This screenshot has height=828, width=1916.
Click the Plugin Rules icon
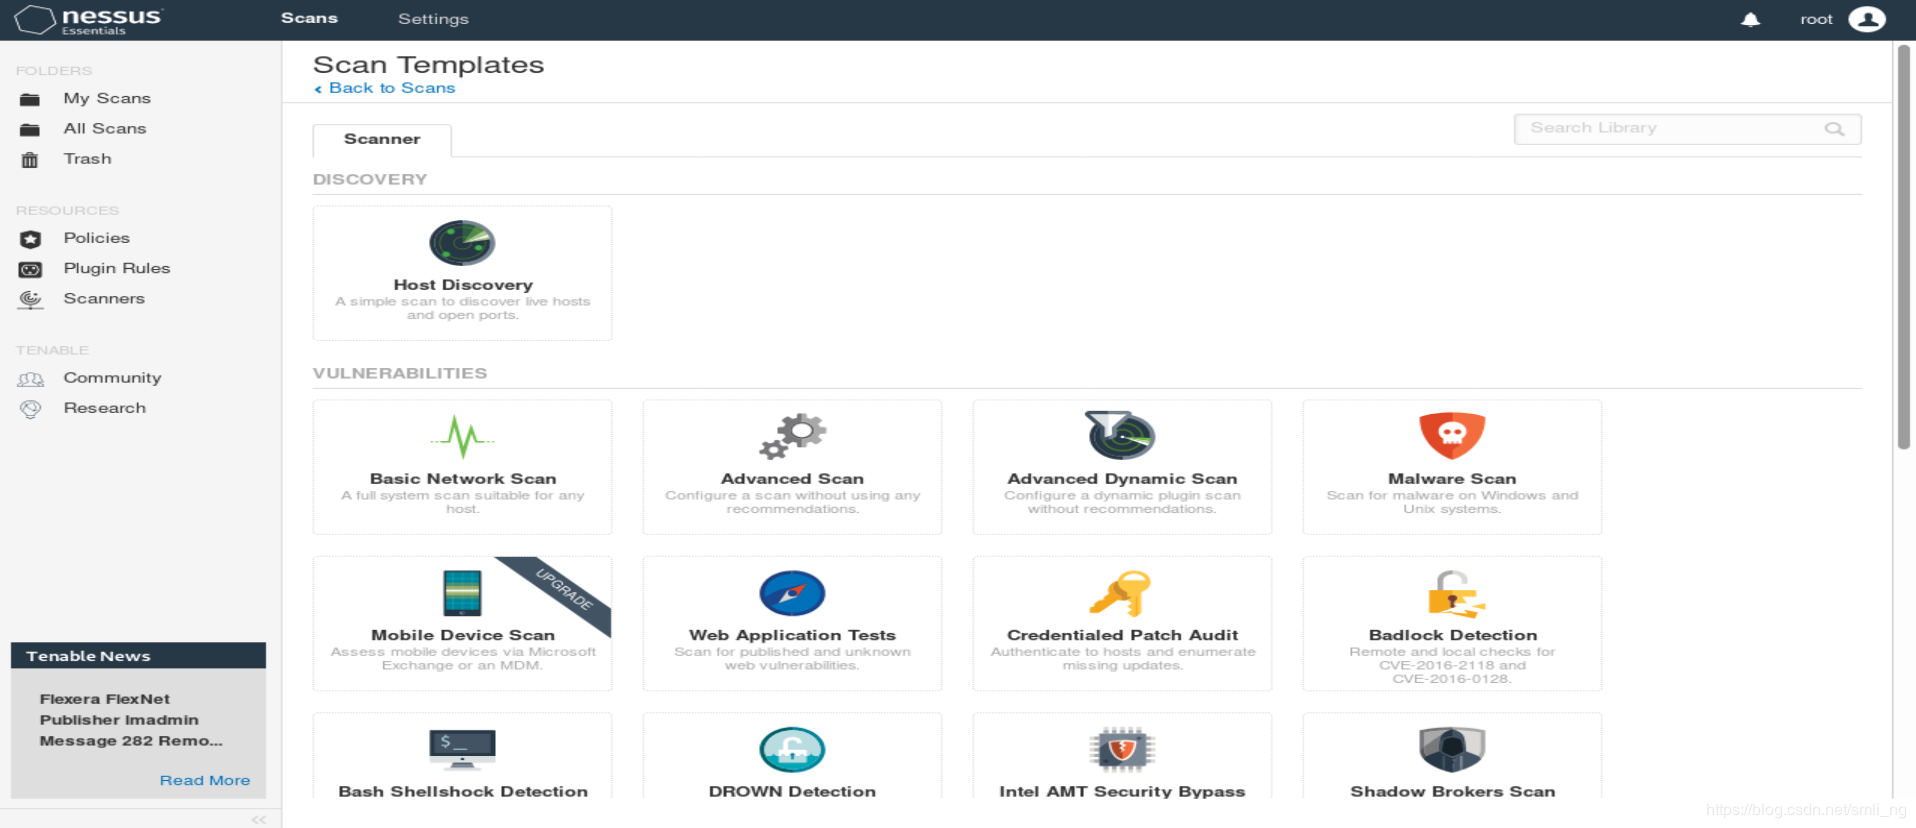[x=30, y=269]
